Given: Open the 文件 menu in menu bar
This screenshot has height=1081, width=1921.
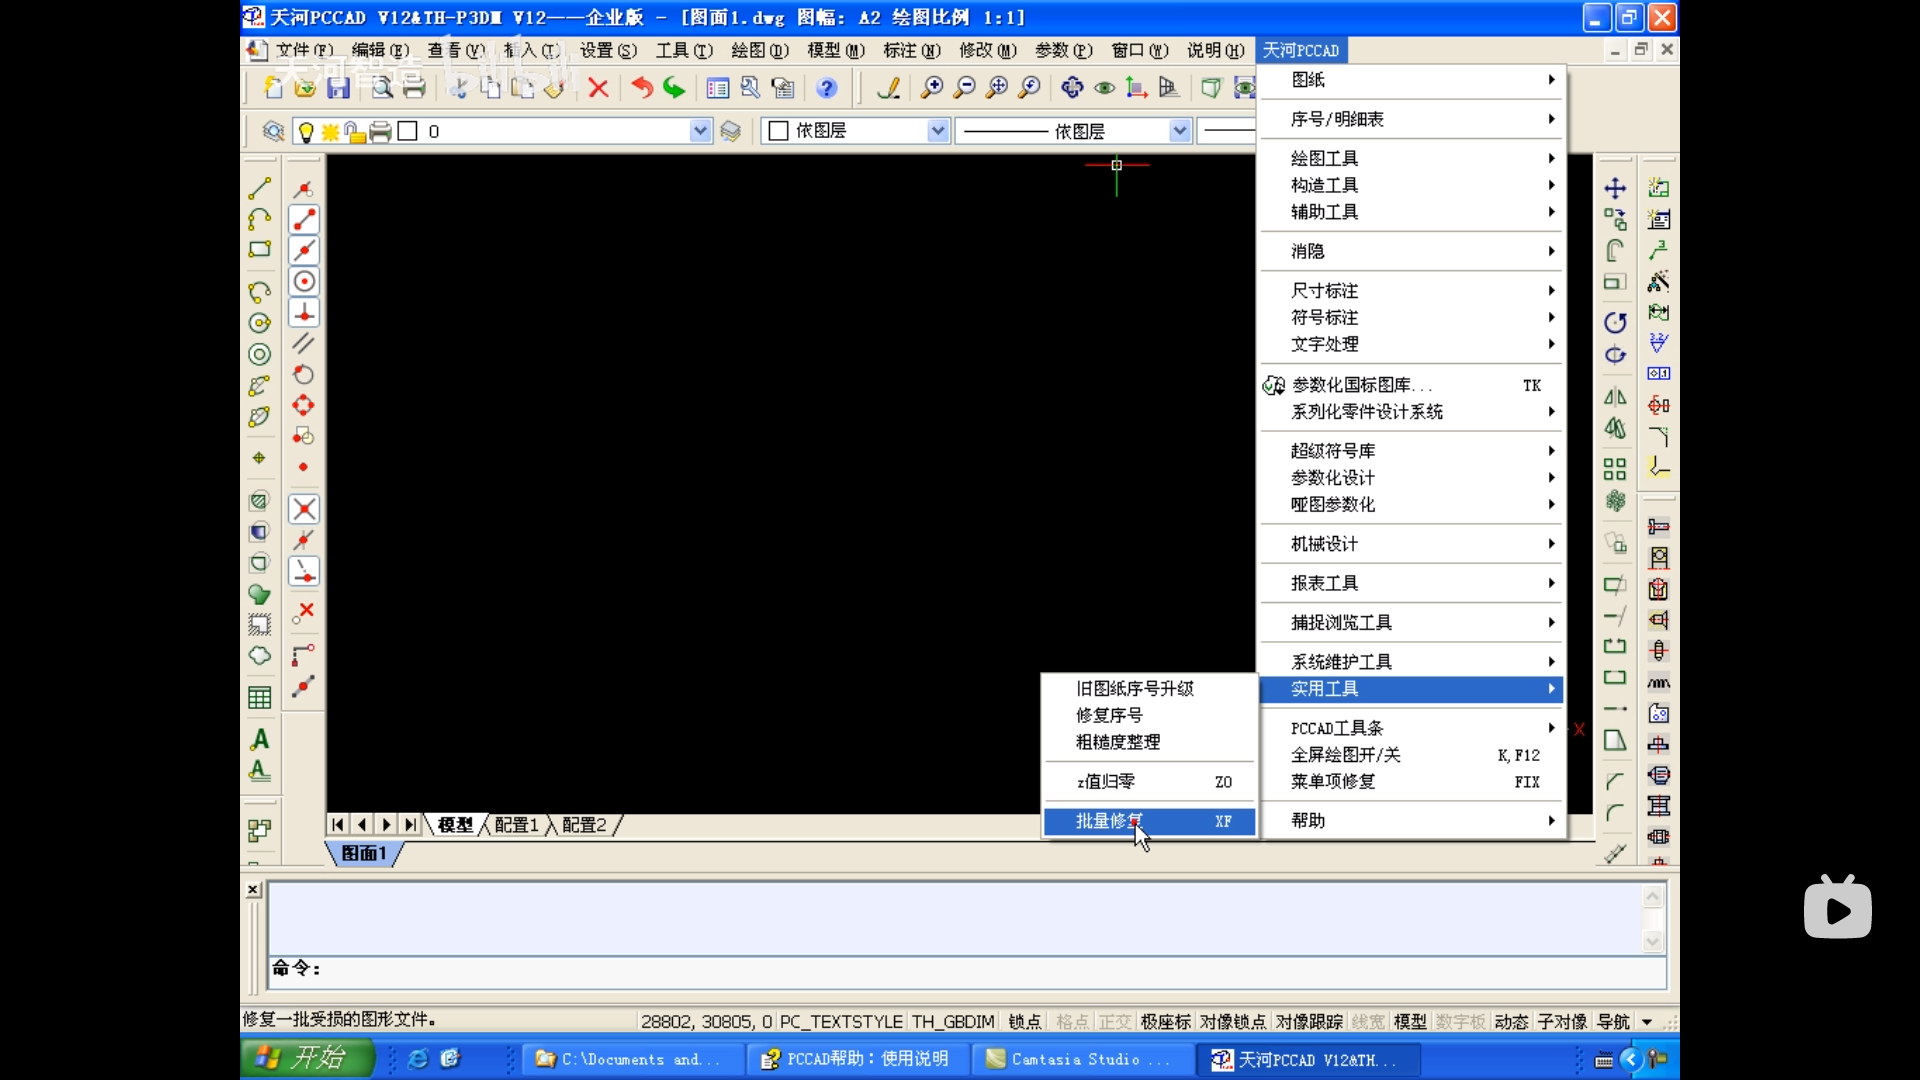Looking at the screenshot, I should [x=304, y=50].
